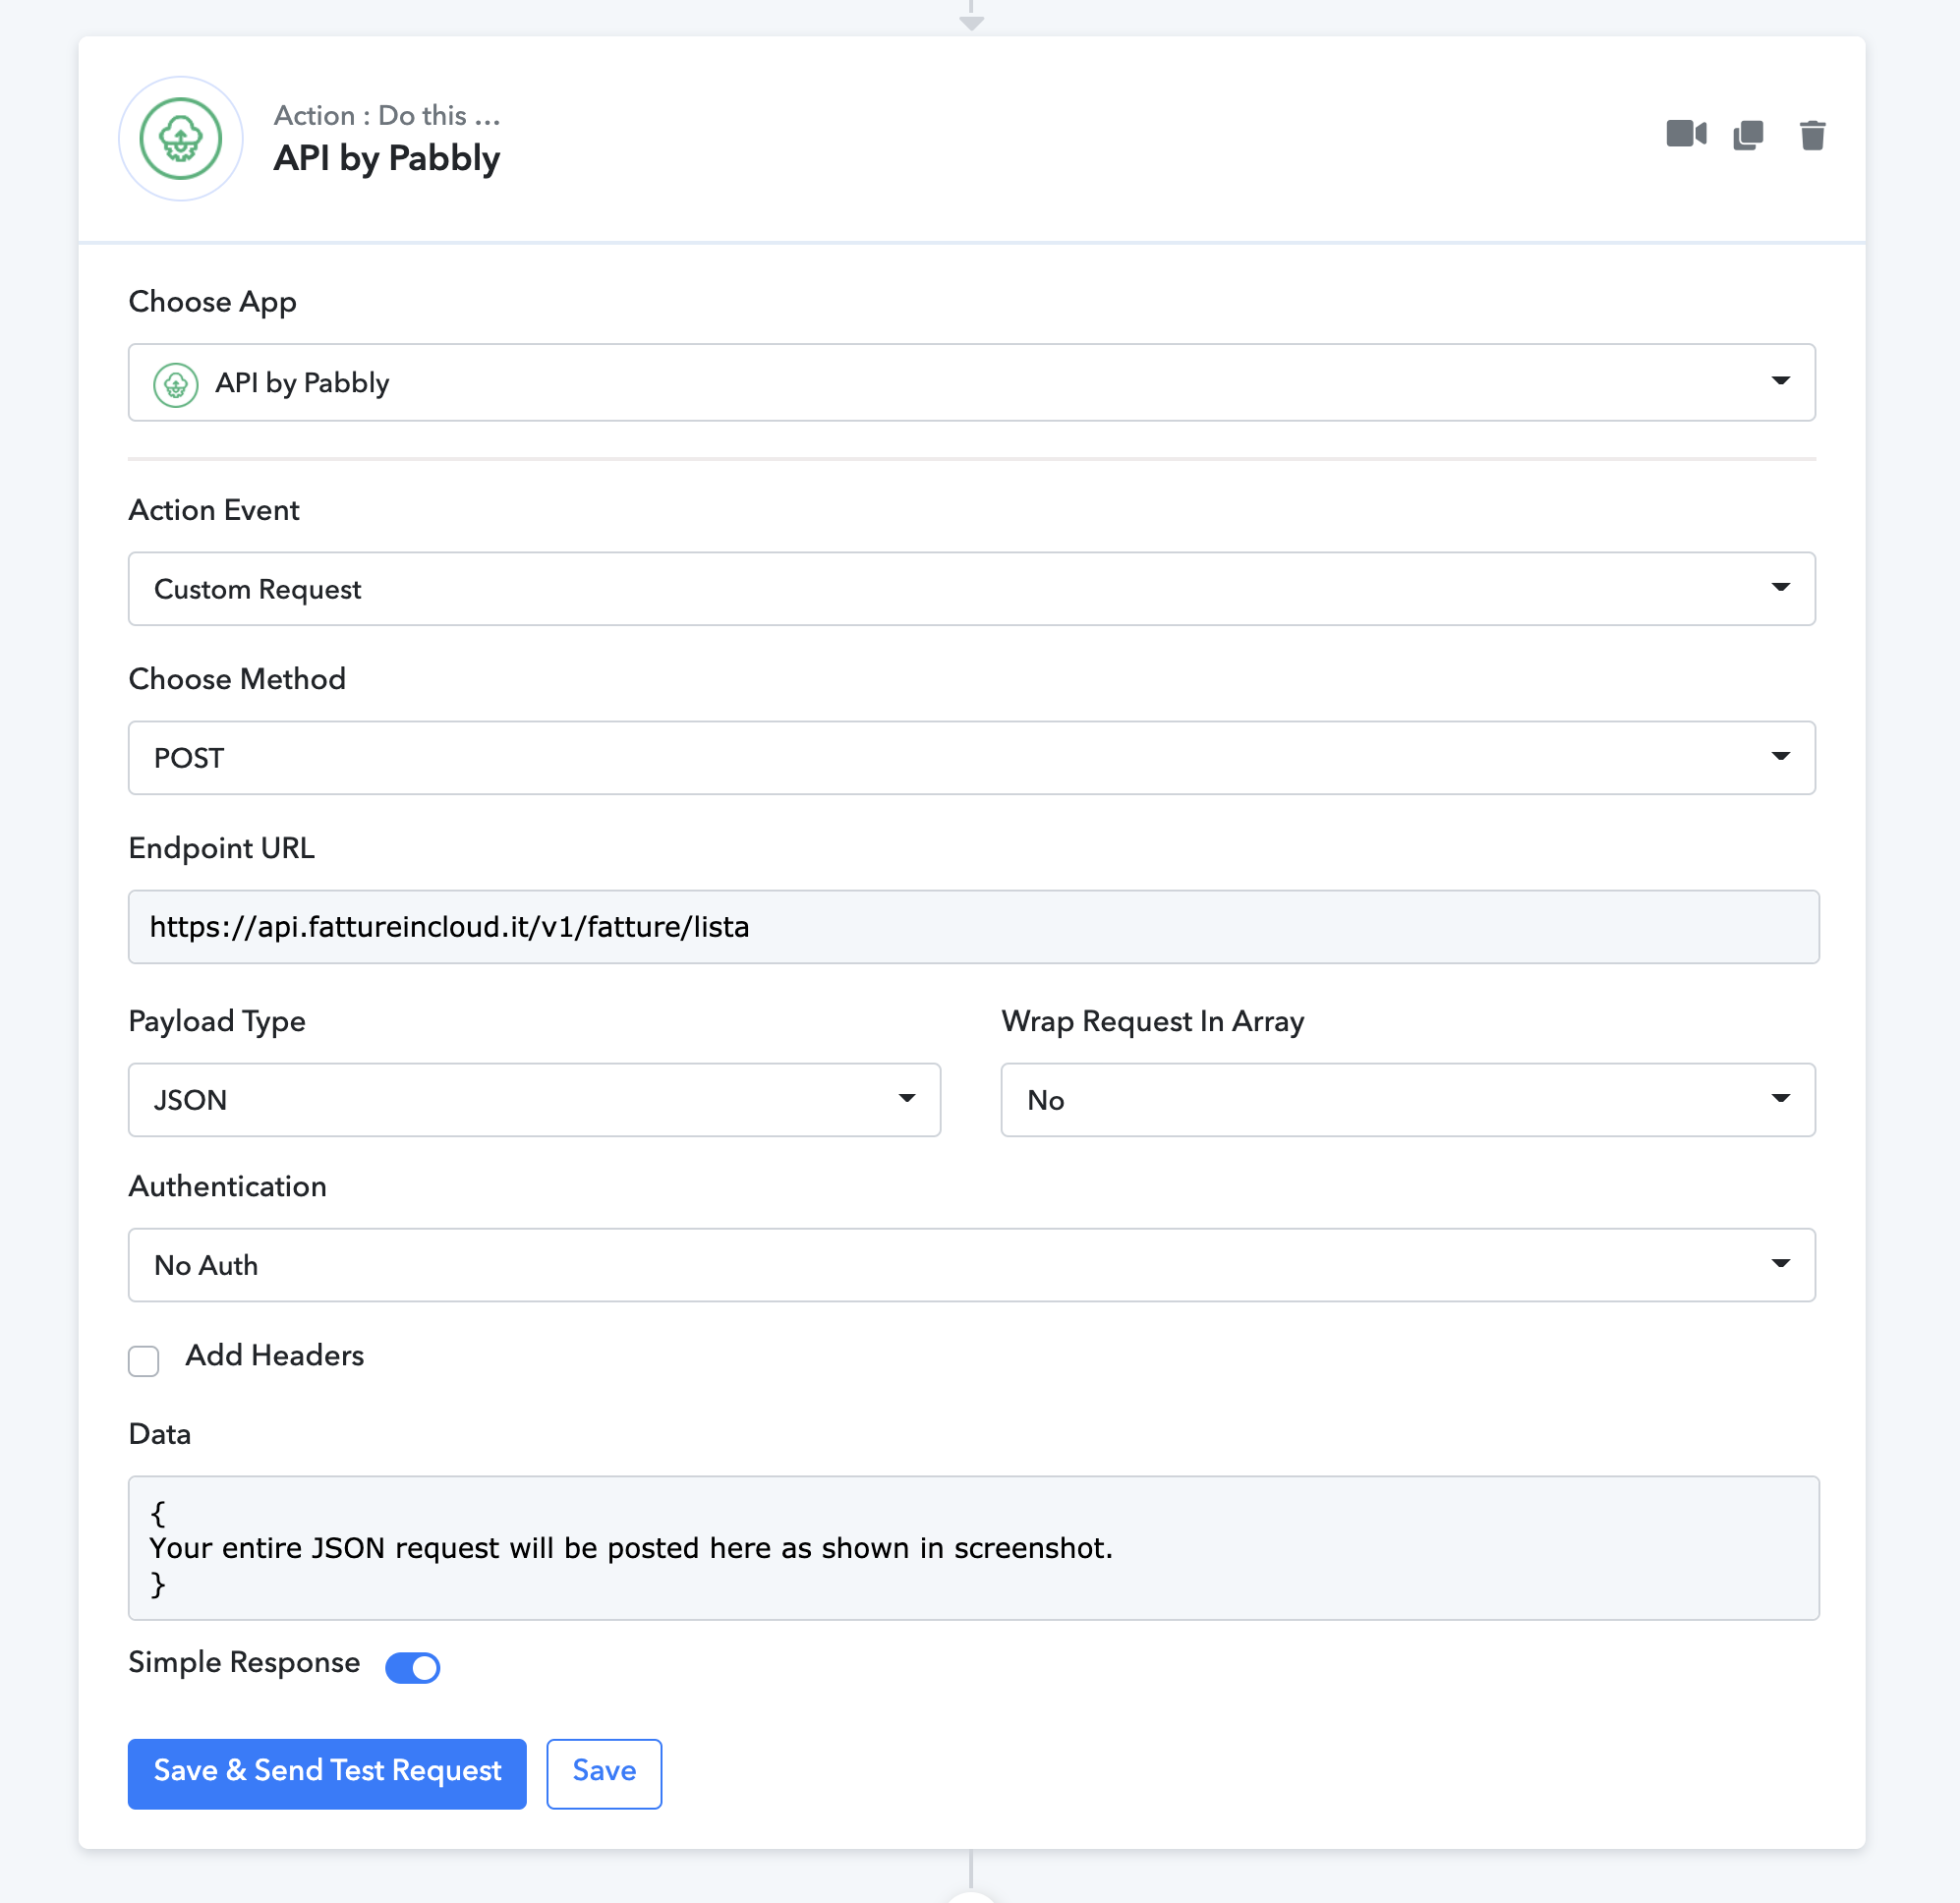Click the Add Headers label text

[275, 1355]
